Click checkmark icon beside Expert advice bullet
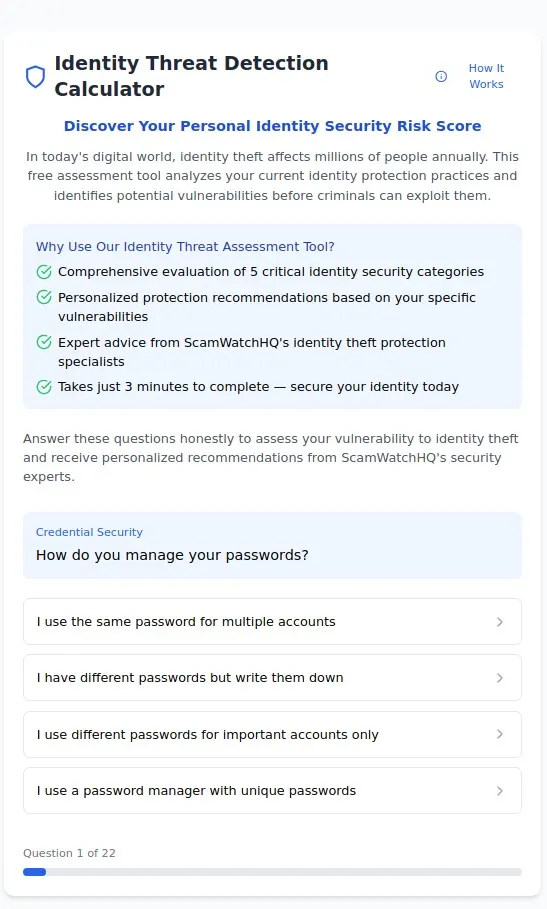Viewport: 547px width, 909px height. [44, 343]
